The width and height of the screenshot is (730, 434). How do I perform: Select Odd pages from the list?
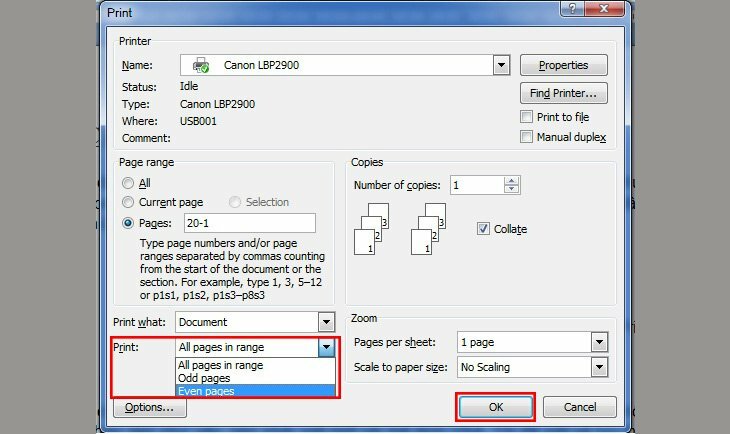point(207,379)
